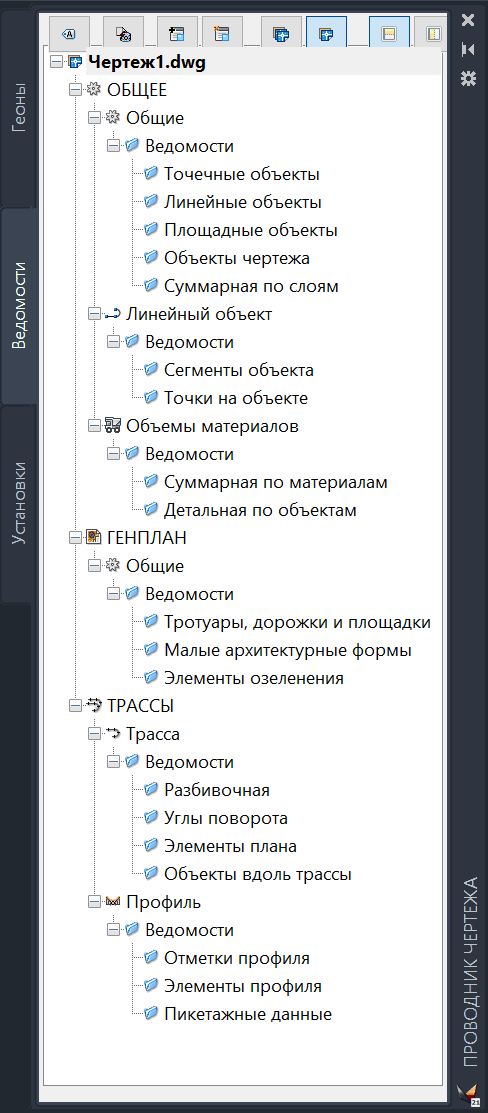Collapse the ОБЩЕЕ section

tap(75, 90)
